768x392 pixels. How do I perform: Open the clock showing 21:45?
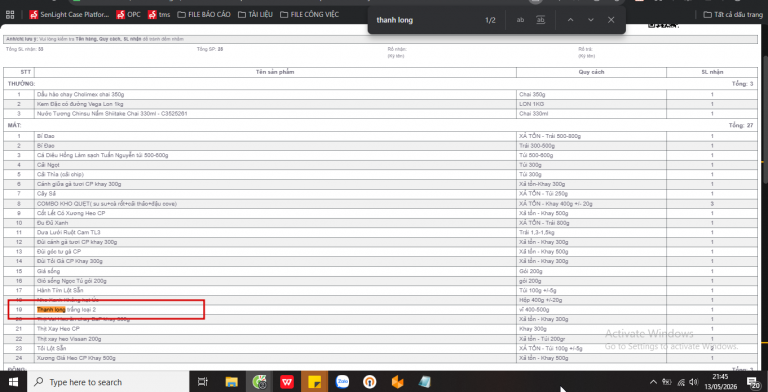coord(720,381)
